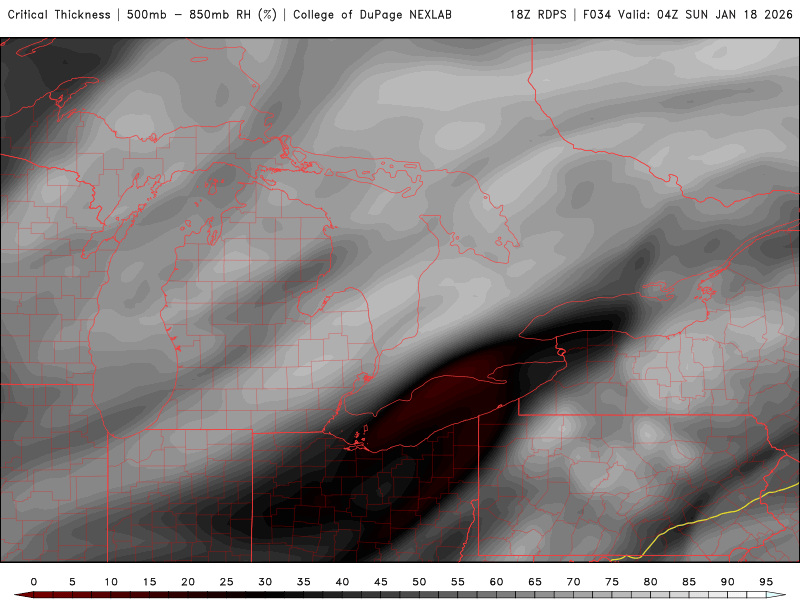Click the colorbar label "65"
The image size is (800, 600).
coord(535,582)
